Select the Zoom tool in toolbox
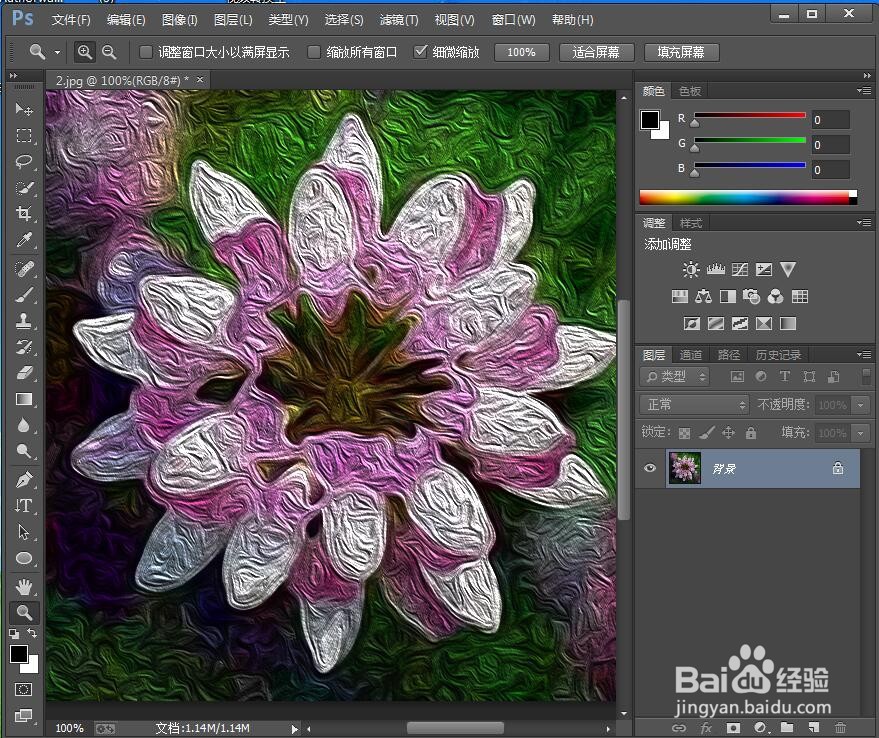 coord(24,612)
